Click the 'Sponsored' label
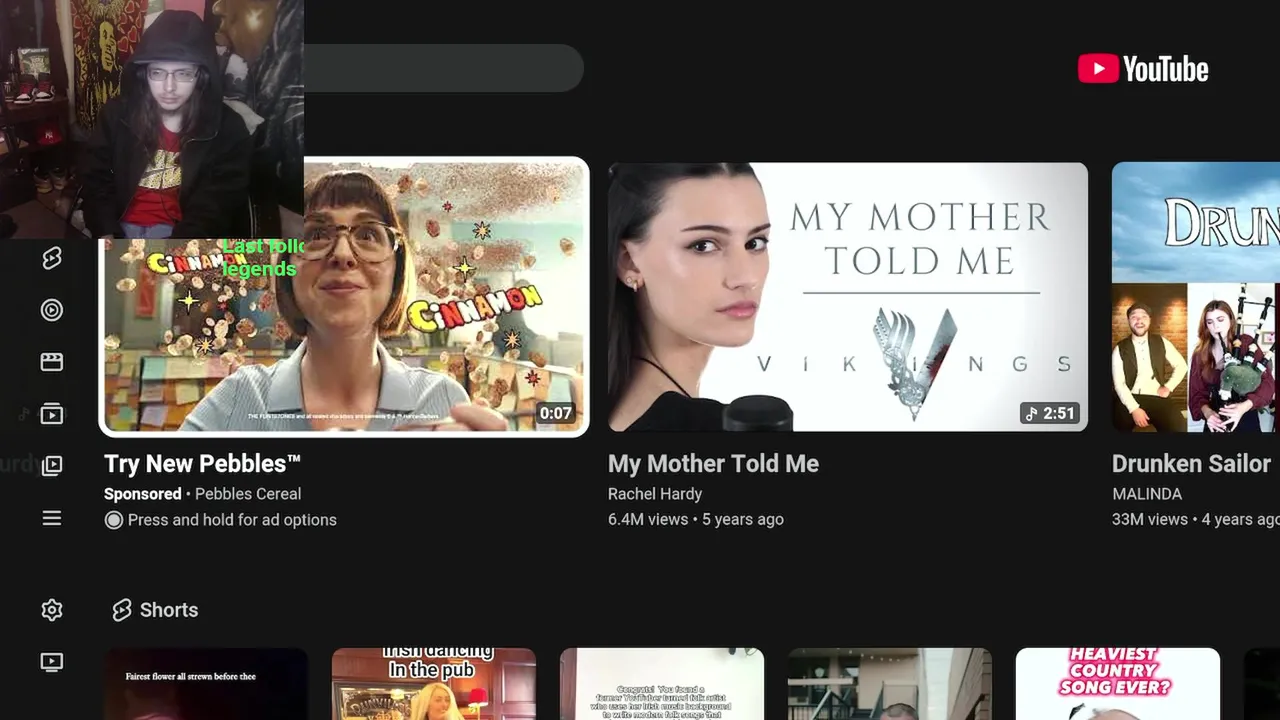Screen dimensions: 1280x720 [x=143, y=494]
